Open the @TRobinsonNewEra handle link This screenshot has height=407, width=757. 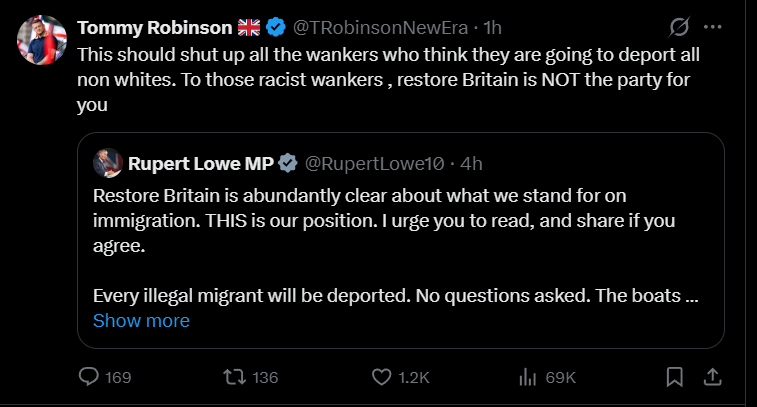point(380,28)
